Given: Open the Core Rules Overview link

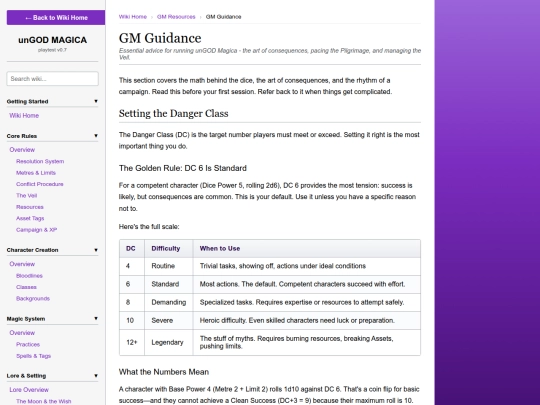Looking at the screenshot, I should [x=22, y=150].
